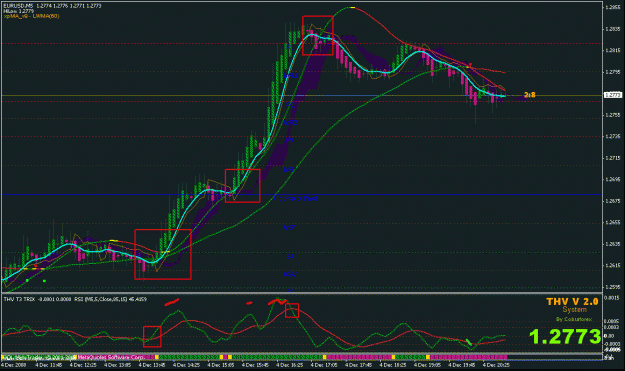Click the orange 2:8 candle timer label
The width and height of the screenshot is (625, 371).
pyautogui.click(x=530, y=95)
